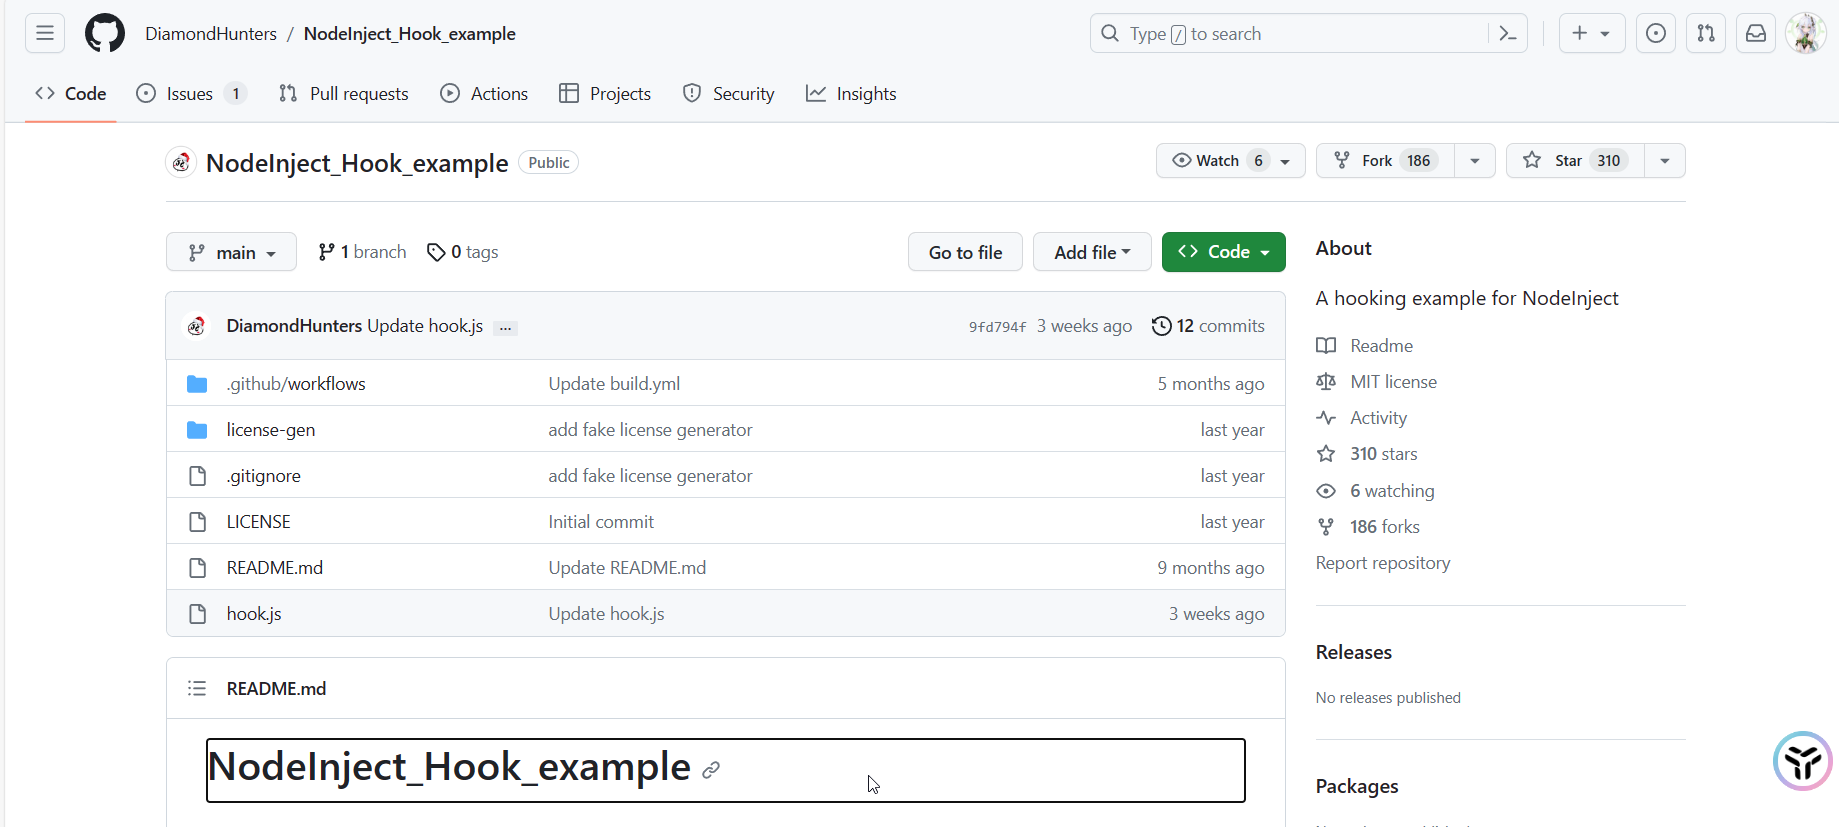Open pull requests icon in header
1839x827 pixels.
coord(1706,33)
